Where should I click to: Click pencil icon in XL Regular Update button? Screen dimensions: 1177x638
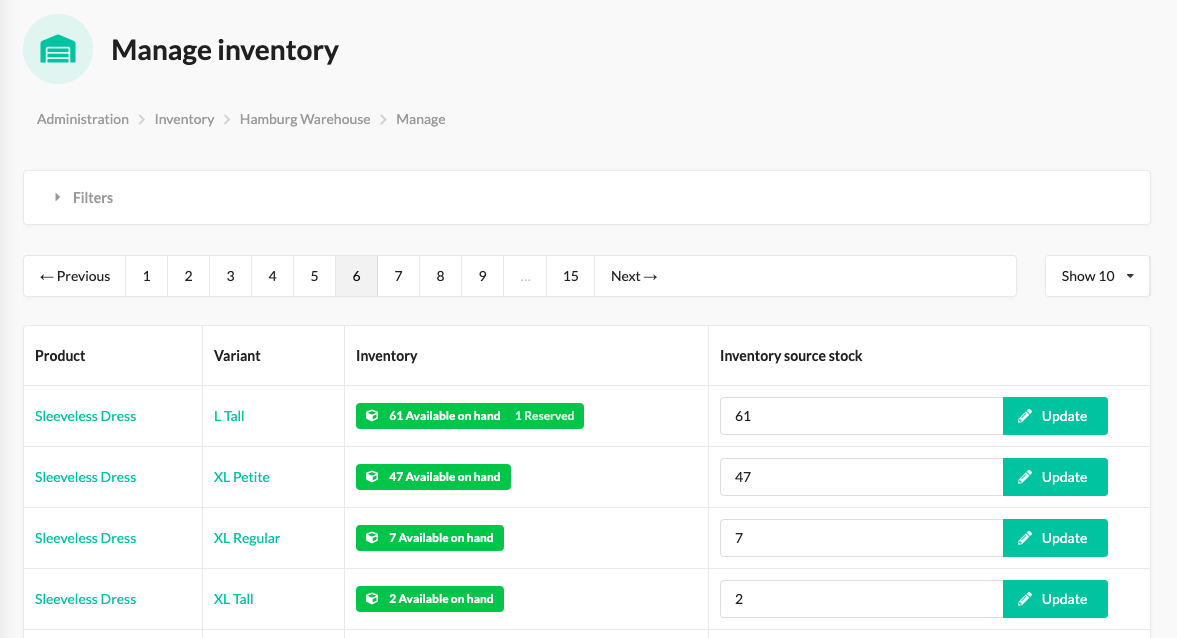point(1025,538)
